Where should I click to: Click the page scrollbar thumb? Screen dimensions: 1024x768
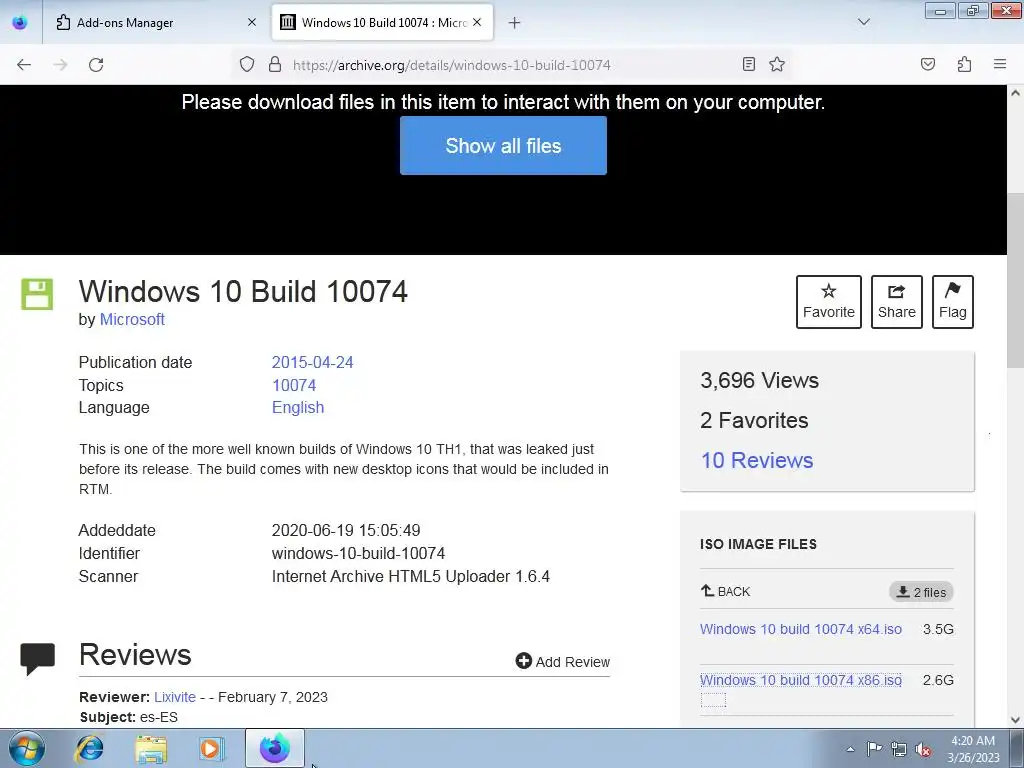click(x=1016, y=280)
